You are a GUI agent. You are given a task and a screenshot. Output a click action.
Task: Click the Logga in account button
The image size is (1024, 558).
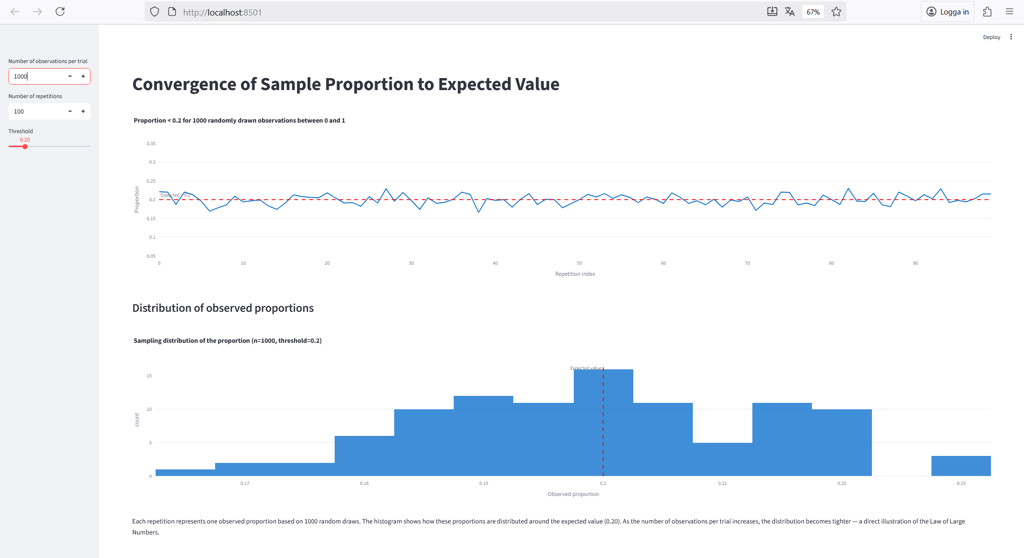[948, 12]
